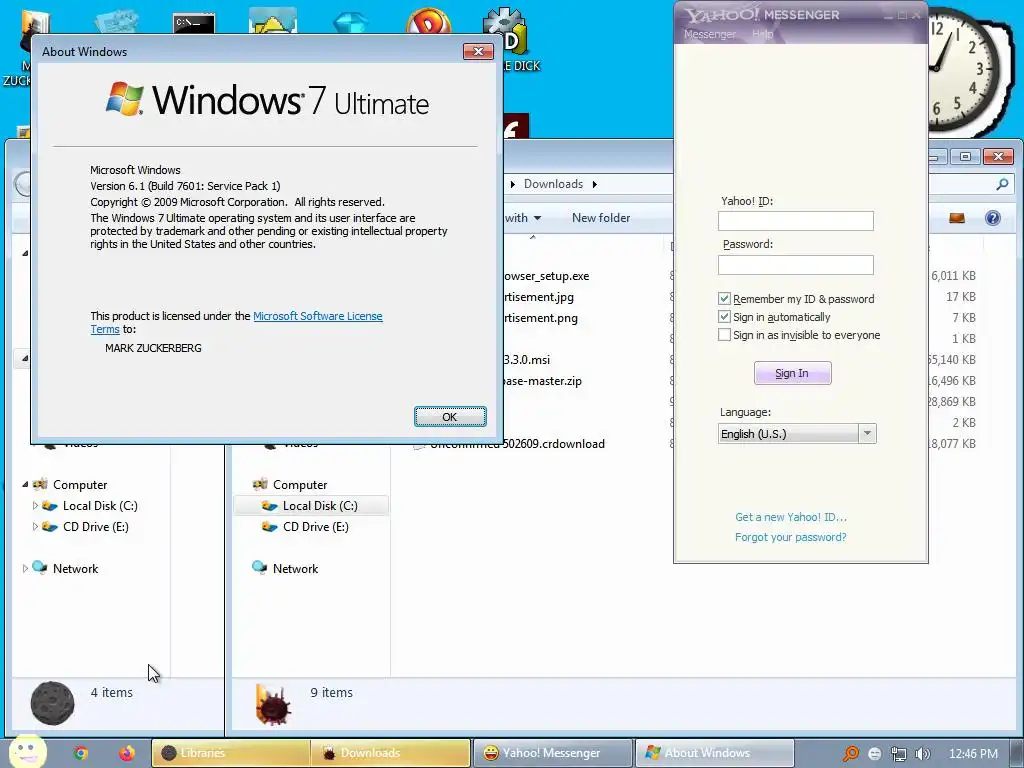
Task: Select Computer in Libraries window tree
Action: coord(80,485)
